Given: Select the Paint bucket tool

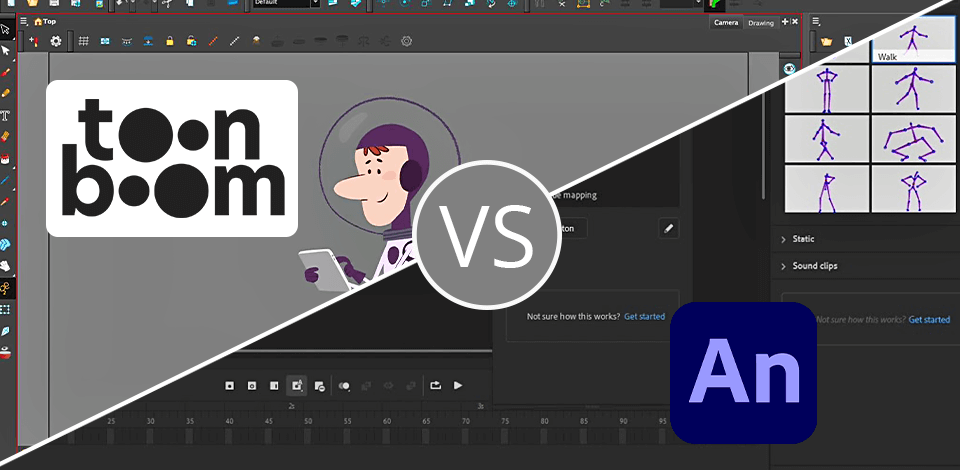Looking at the screenshot, I should [6, 159].
